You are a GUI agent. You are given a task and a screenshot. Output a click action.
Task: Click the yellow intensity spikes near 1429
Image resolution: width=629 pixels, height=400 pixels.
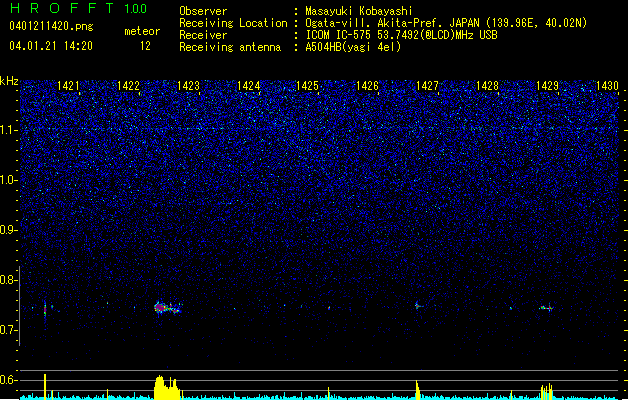point(546,392)
